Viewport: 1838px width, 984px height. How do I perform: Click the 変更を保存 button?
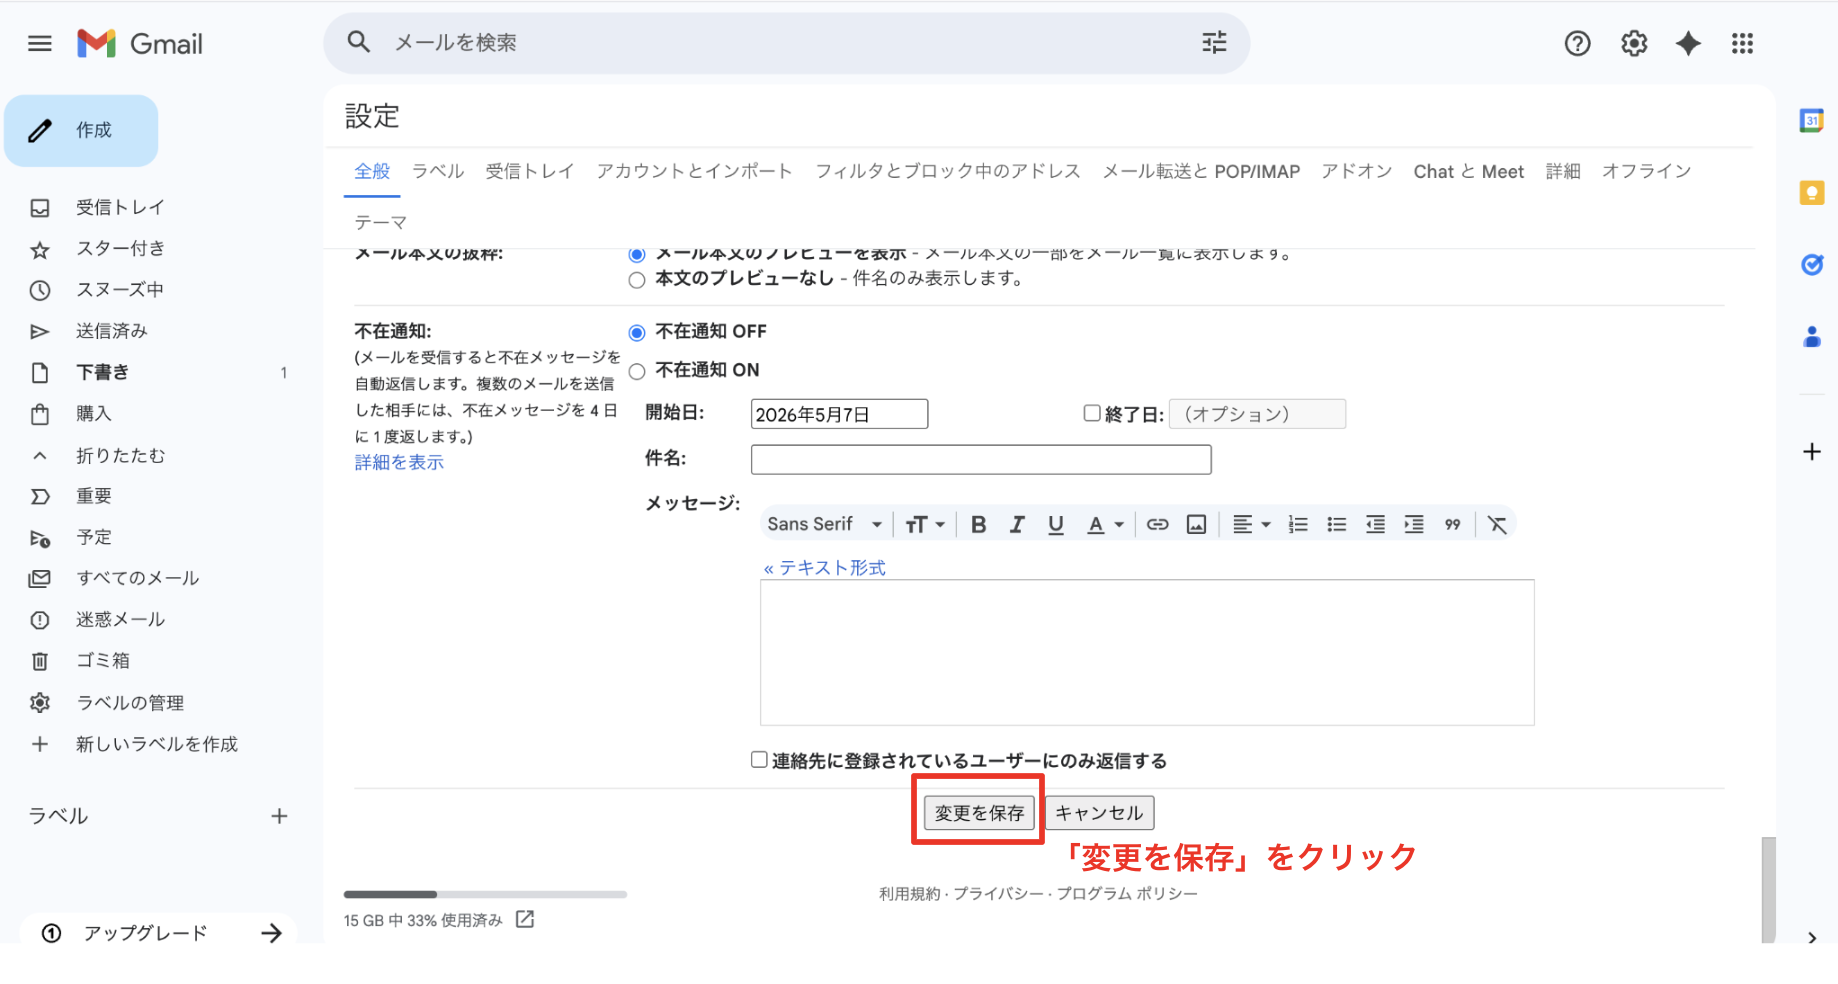coord(979,813)
